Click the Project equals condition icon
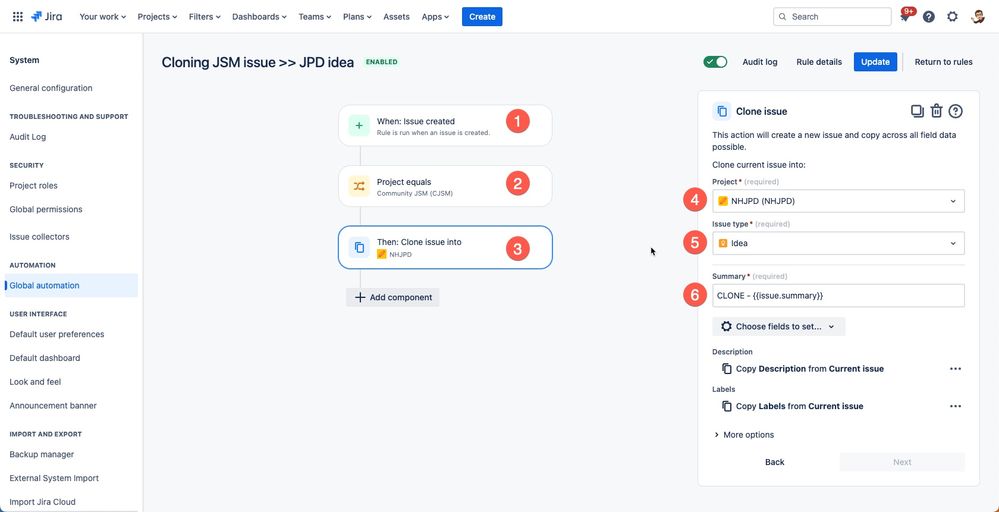999x512 pixels. coord(359,186)
